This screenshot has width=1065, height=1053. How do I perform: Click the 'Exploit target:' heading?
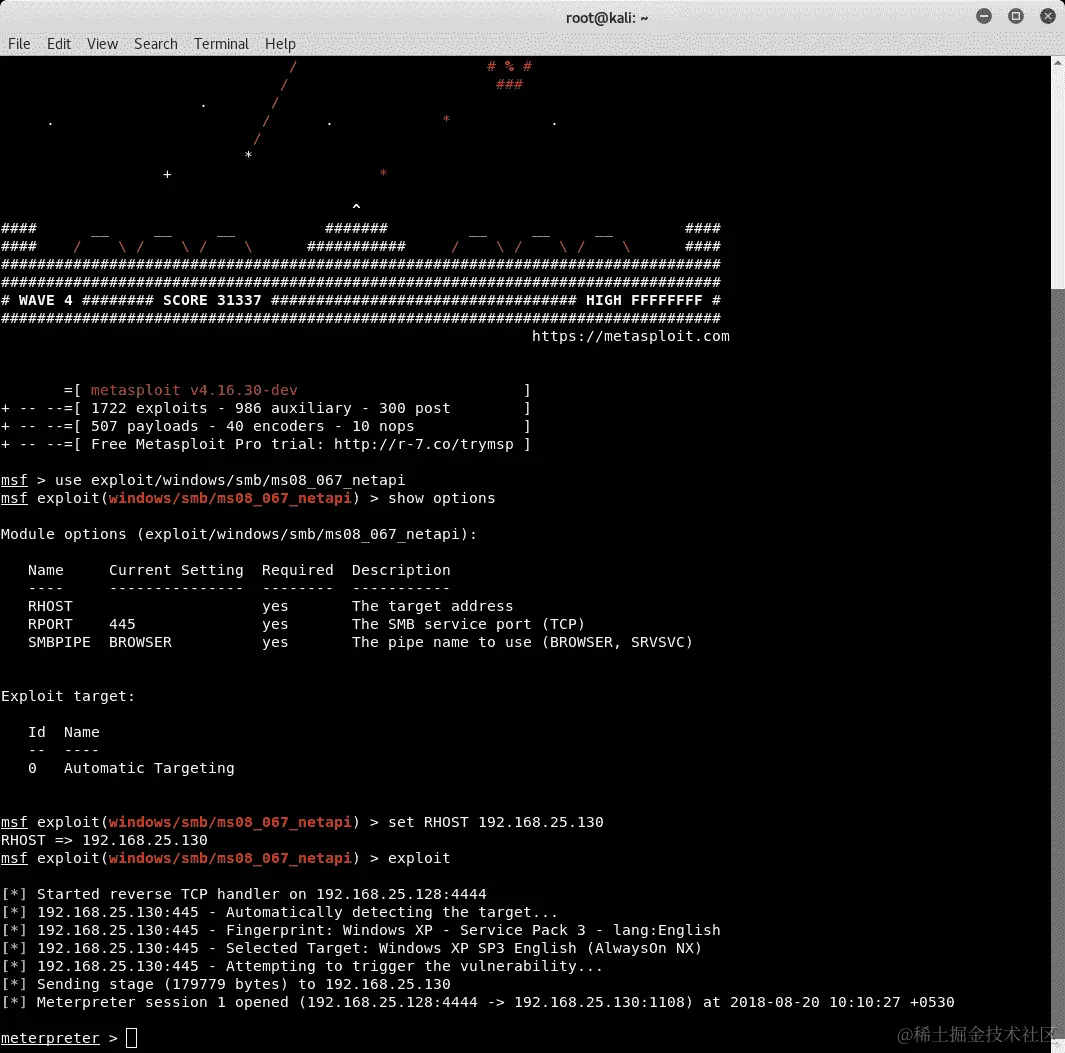click(68, 696)
